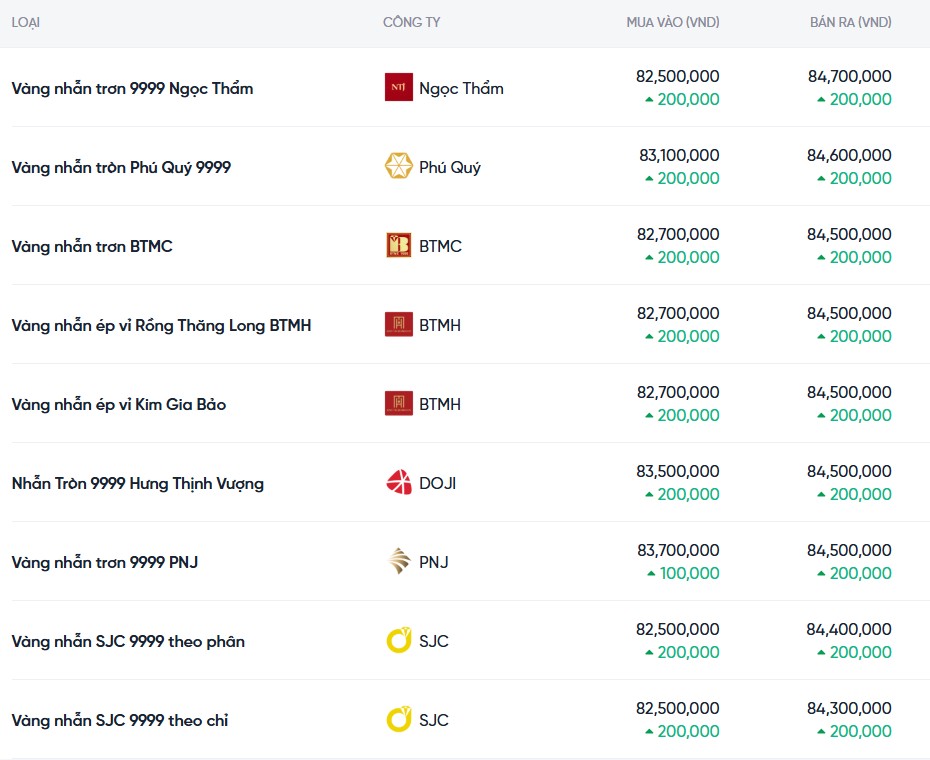Click the LOẠI column header

pyautogui.click(x=26, y=22)
